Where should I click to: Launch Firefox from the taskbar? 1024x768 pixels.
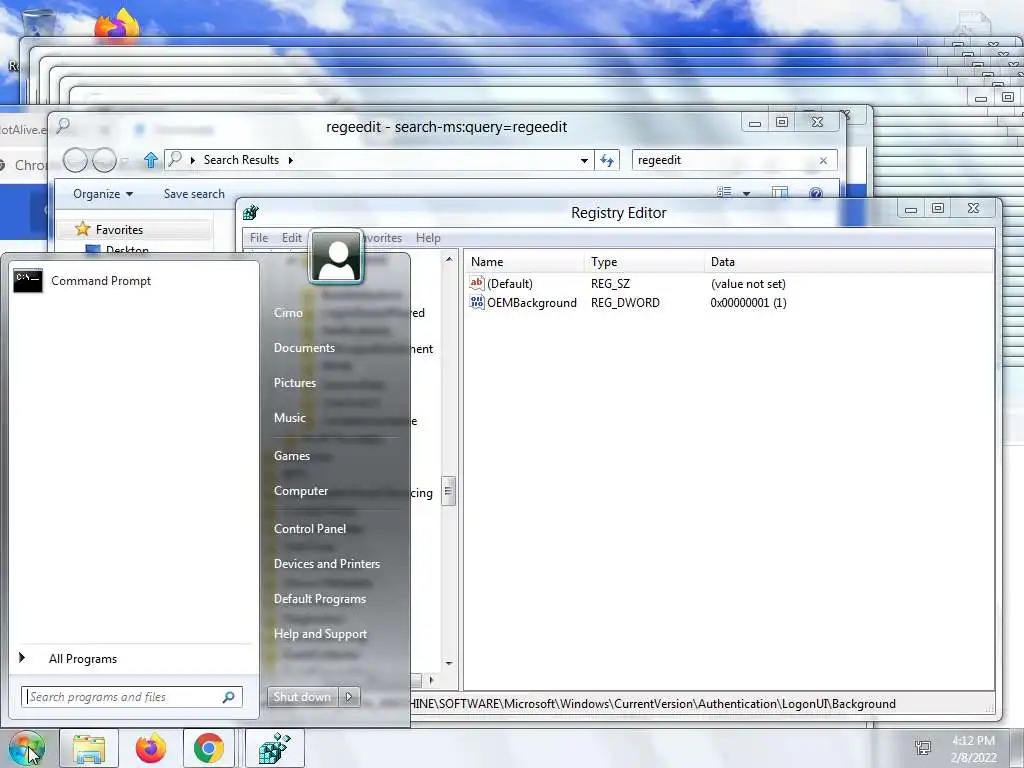pyautogui.click(x=150, y=748)
